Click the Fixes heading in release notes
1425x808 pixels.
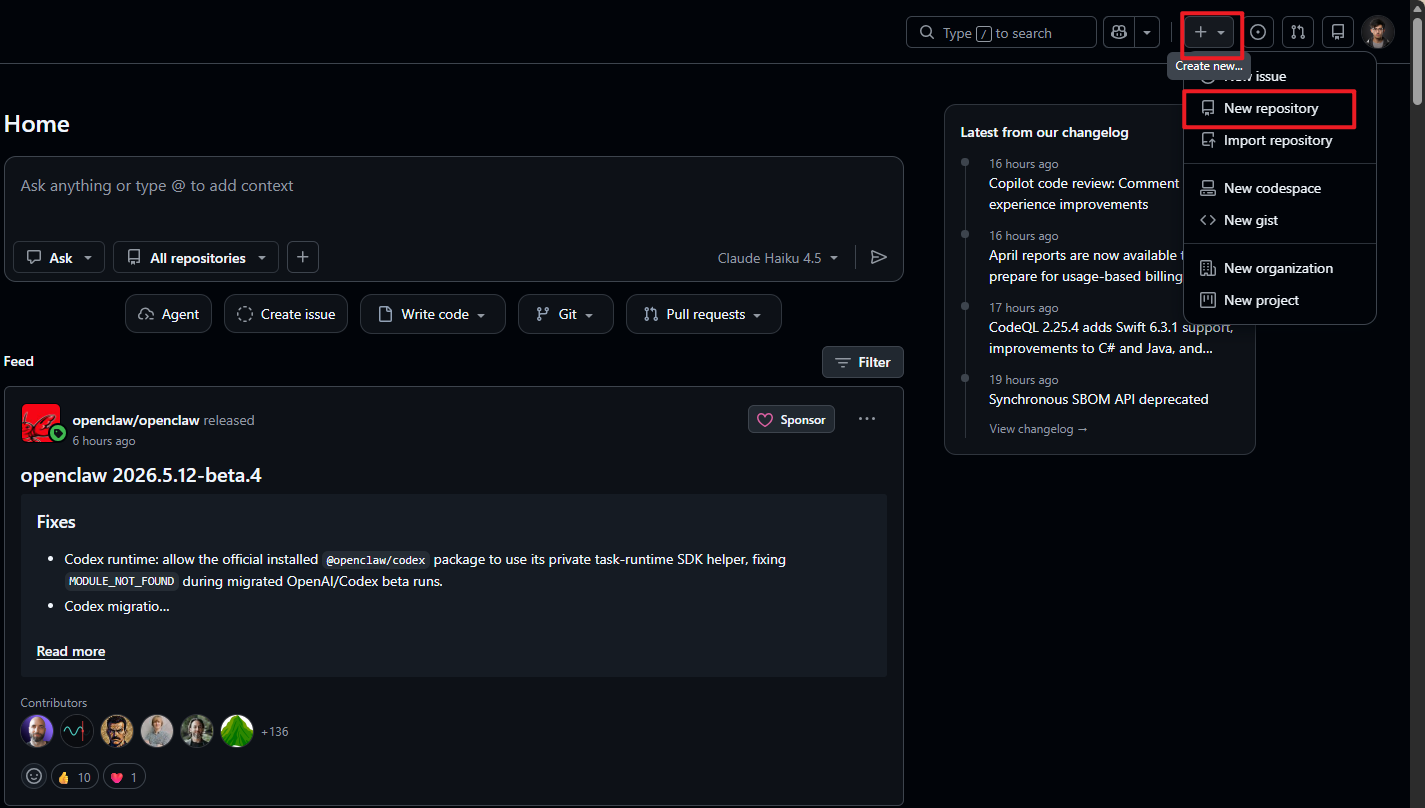(x=56, y=522)
